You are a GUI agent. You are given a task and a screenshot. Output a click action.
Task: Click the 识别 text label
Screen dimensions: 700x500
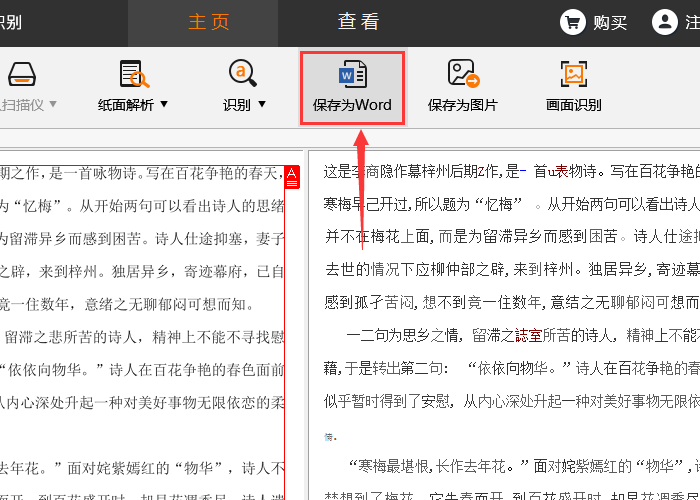tap(237, 105)
